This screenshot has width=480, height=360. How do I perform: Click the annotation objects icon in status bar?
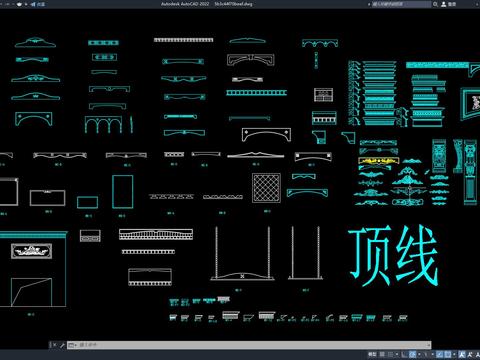[462, 354]
